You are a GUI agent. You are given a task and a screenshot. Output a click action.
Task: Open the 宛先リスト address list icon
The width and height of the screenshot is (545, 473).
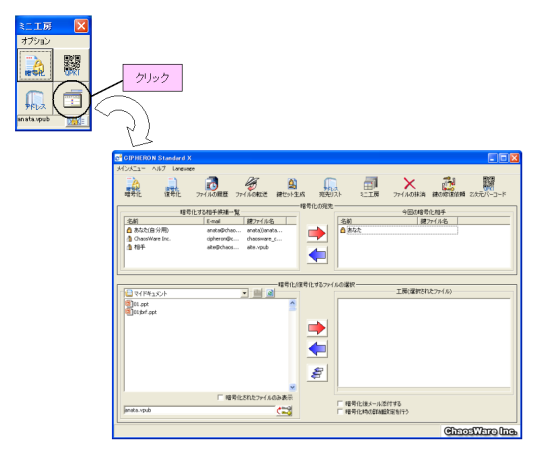pos(331,187)
